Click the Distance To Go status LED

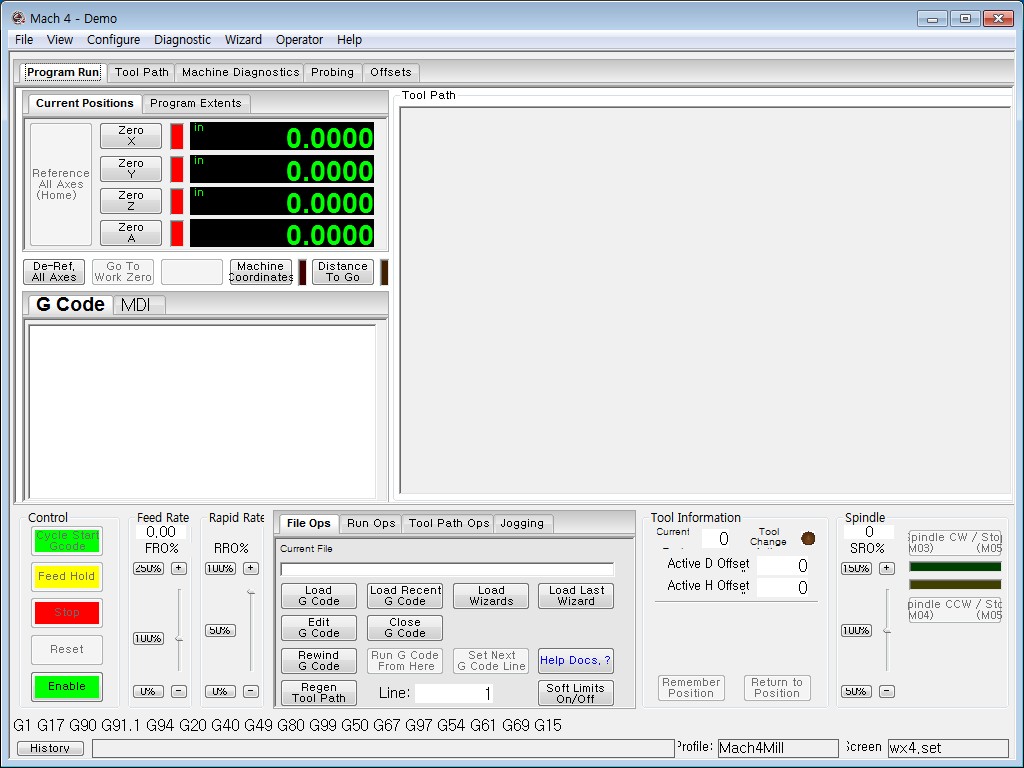pos(385,272)
